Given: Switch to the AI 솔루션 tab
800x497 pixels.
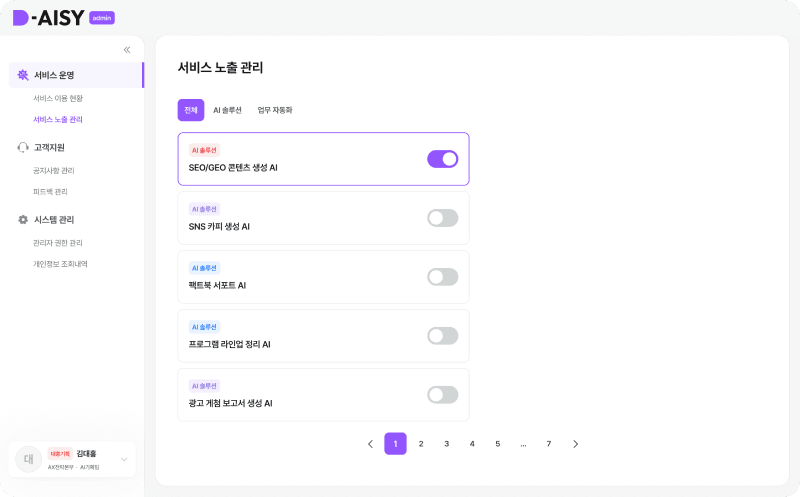Looking at the screenshot, I should pos(228,110).
